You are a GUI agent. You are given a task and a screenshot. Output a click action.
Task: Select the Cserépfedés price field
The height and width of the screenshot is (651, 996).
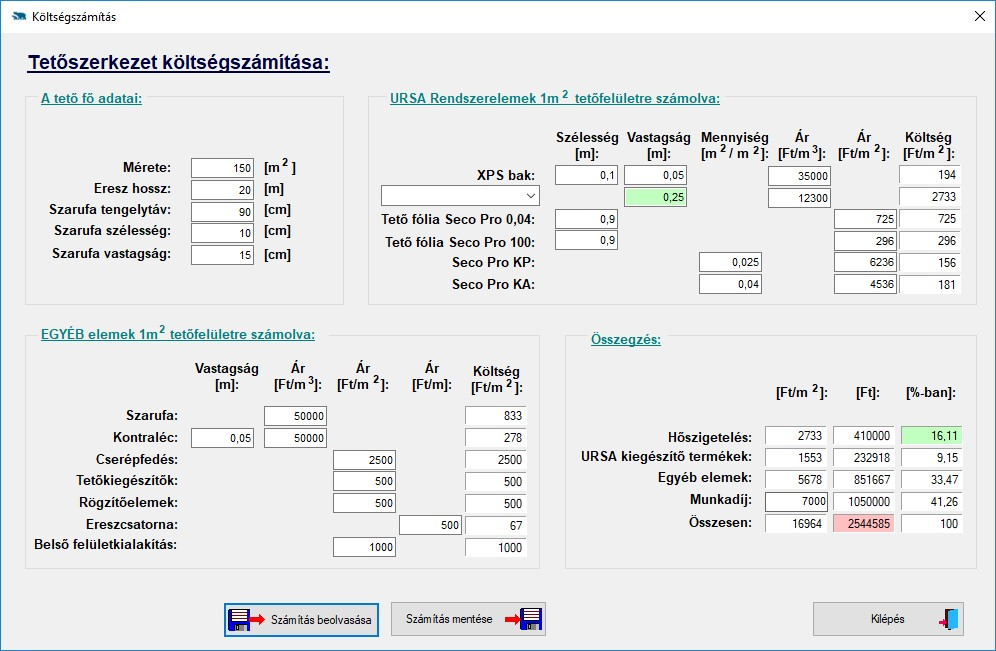tap(364, 460)
